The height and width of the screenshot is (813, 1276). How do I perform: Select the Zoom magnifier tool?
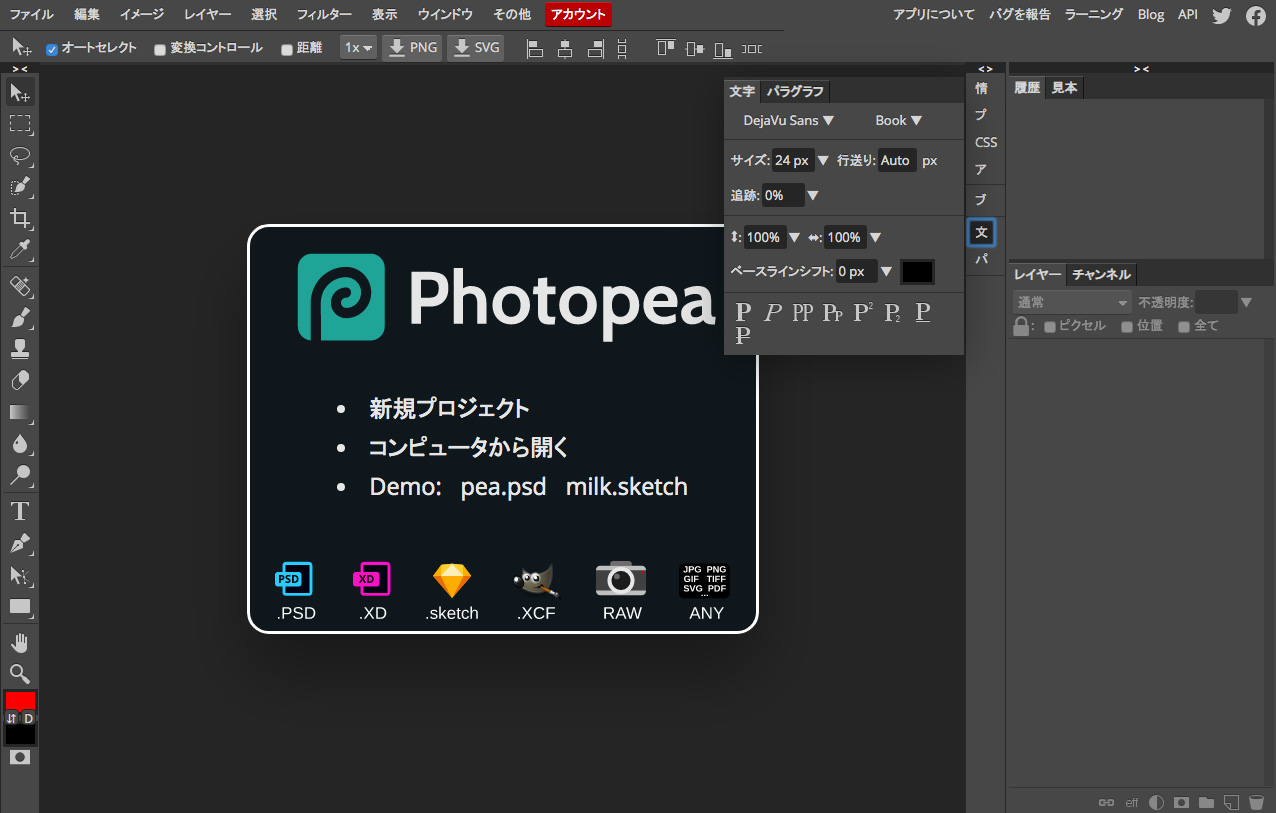[x=19, y=673]
